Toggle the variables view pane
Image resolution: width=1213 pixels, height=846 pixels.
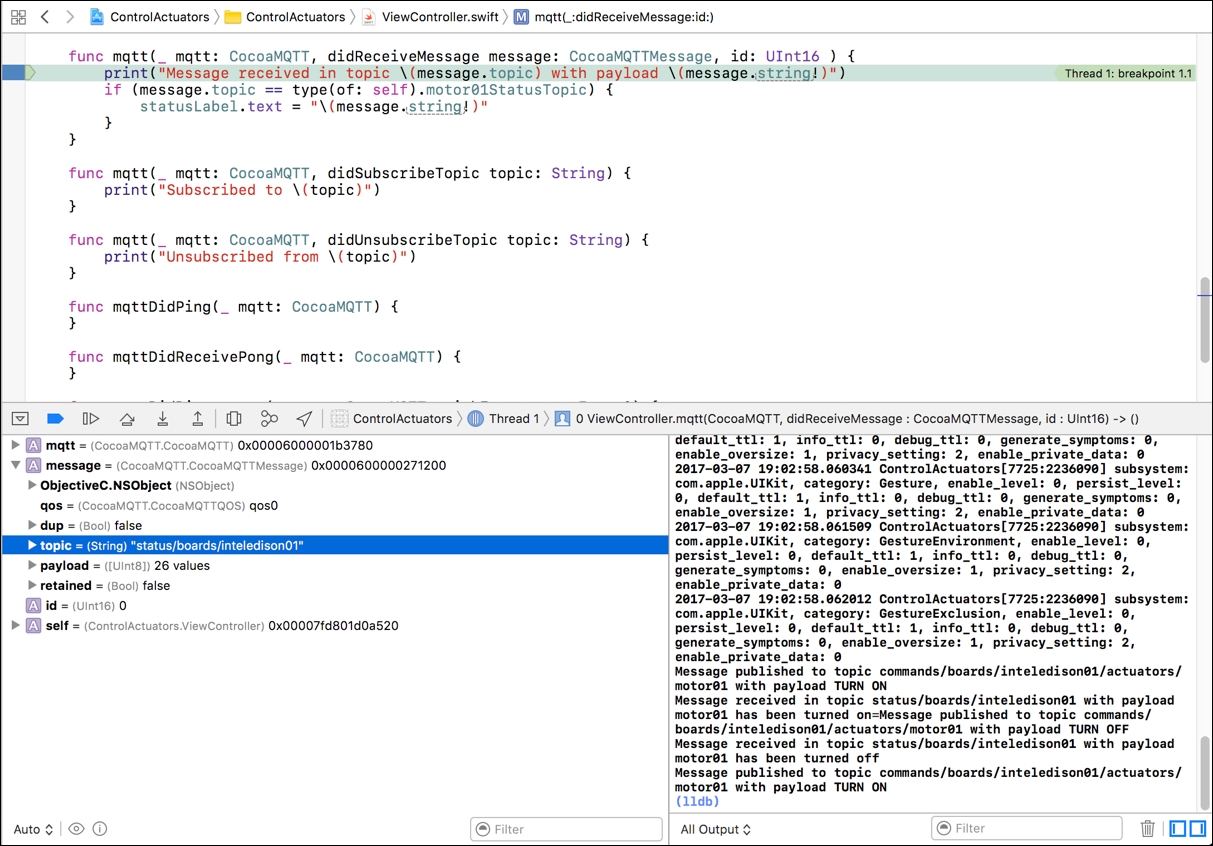click(x=1178, y=829)
